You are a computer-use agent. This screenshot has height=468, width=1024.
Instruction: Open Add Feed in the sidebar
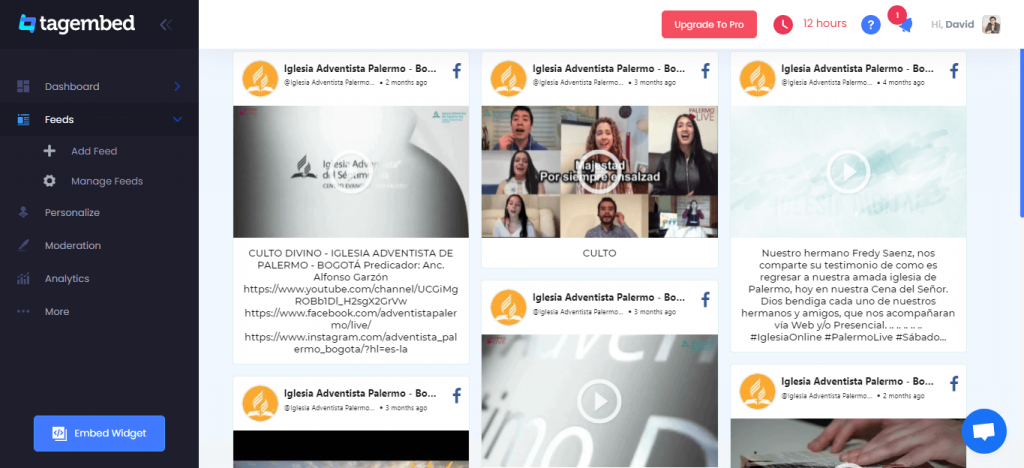(x=94, y=151)
